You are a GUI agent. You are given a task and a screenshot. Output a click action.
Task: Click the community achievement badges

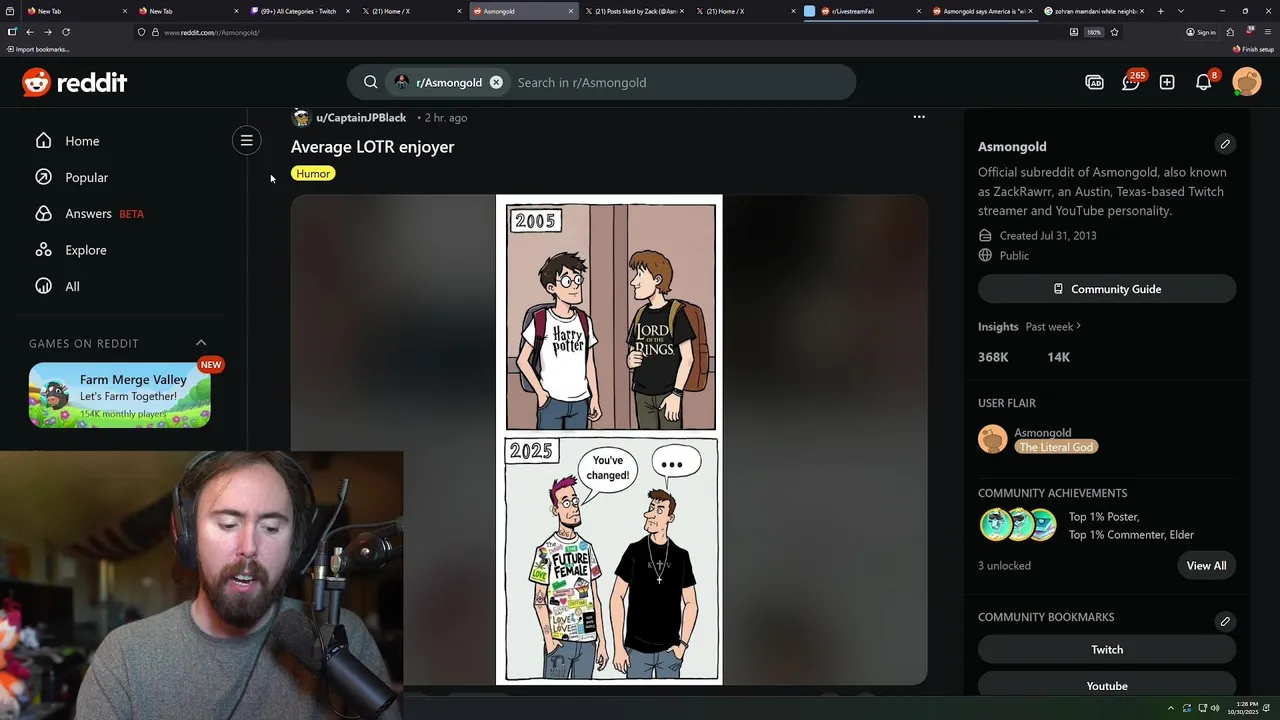click(1018, 524)
